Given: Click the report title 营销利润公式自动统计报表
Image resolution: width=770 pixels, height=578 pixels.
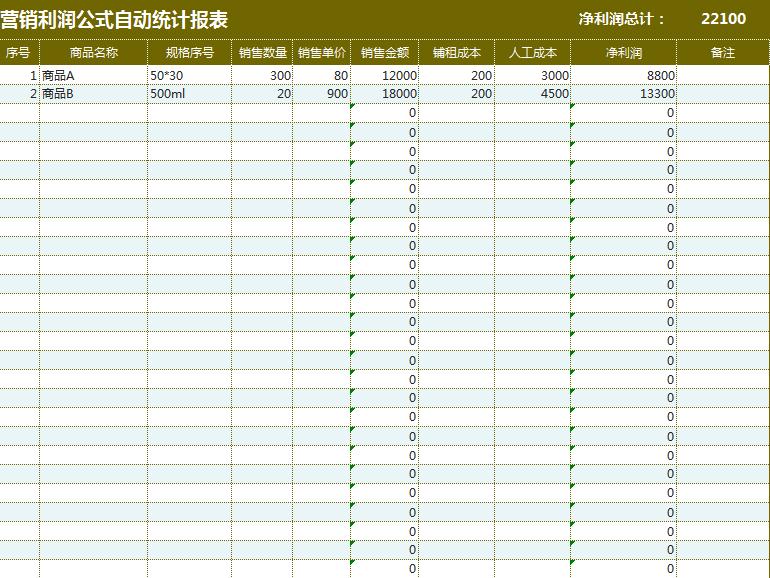Looking at the screenshot, I should 114,19.
